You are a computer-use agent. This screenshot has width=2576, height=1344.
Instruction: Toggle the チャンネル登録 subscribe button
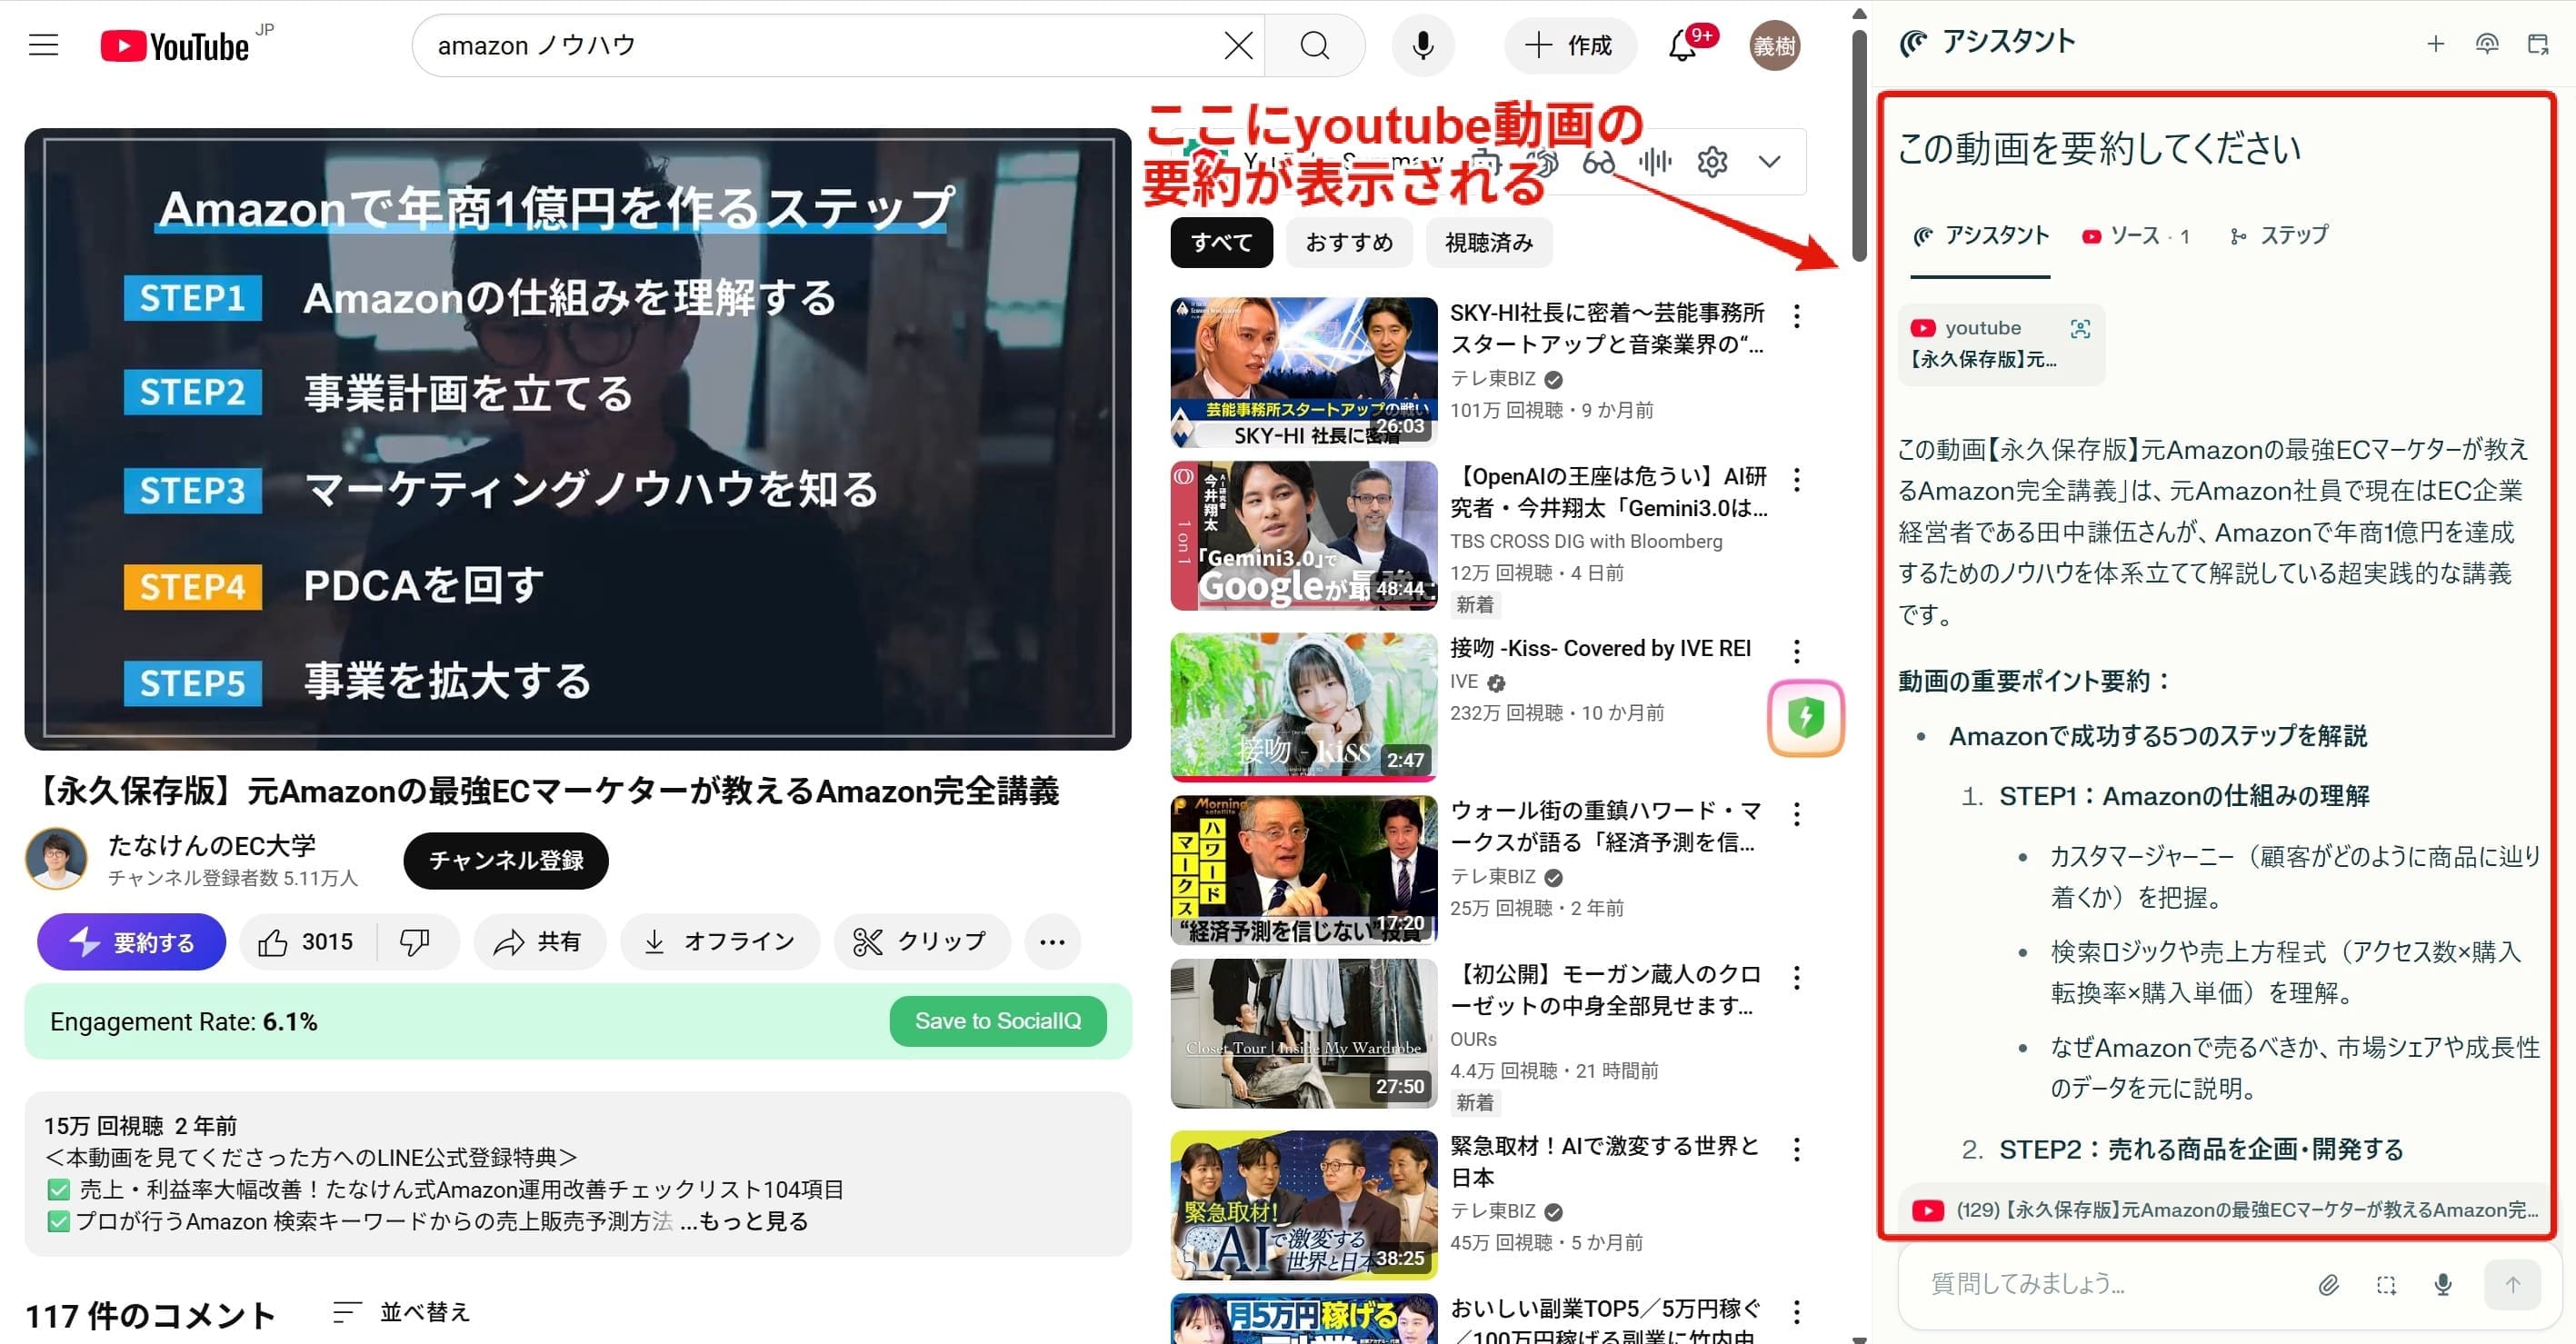[506, 860]
